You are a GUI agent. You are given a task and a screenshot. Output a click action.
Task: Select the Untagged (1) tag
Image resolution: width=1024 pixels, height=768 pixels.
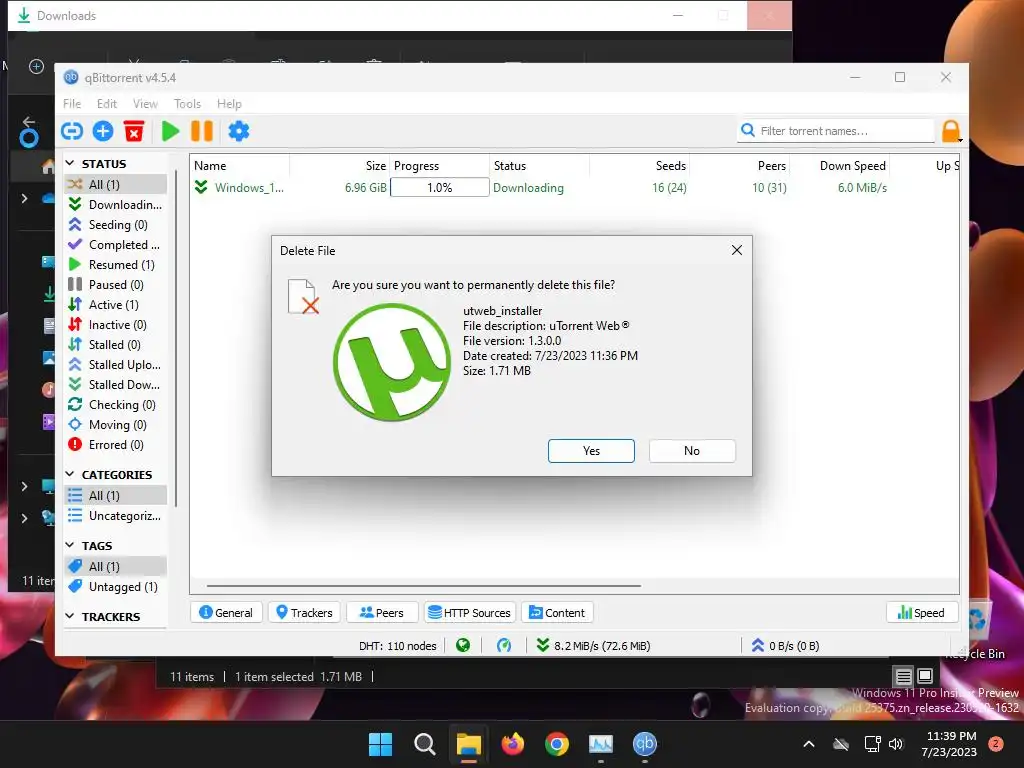[x=116, y=587]
